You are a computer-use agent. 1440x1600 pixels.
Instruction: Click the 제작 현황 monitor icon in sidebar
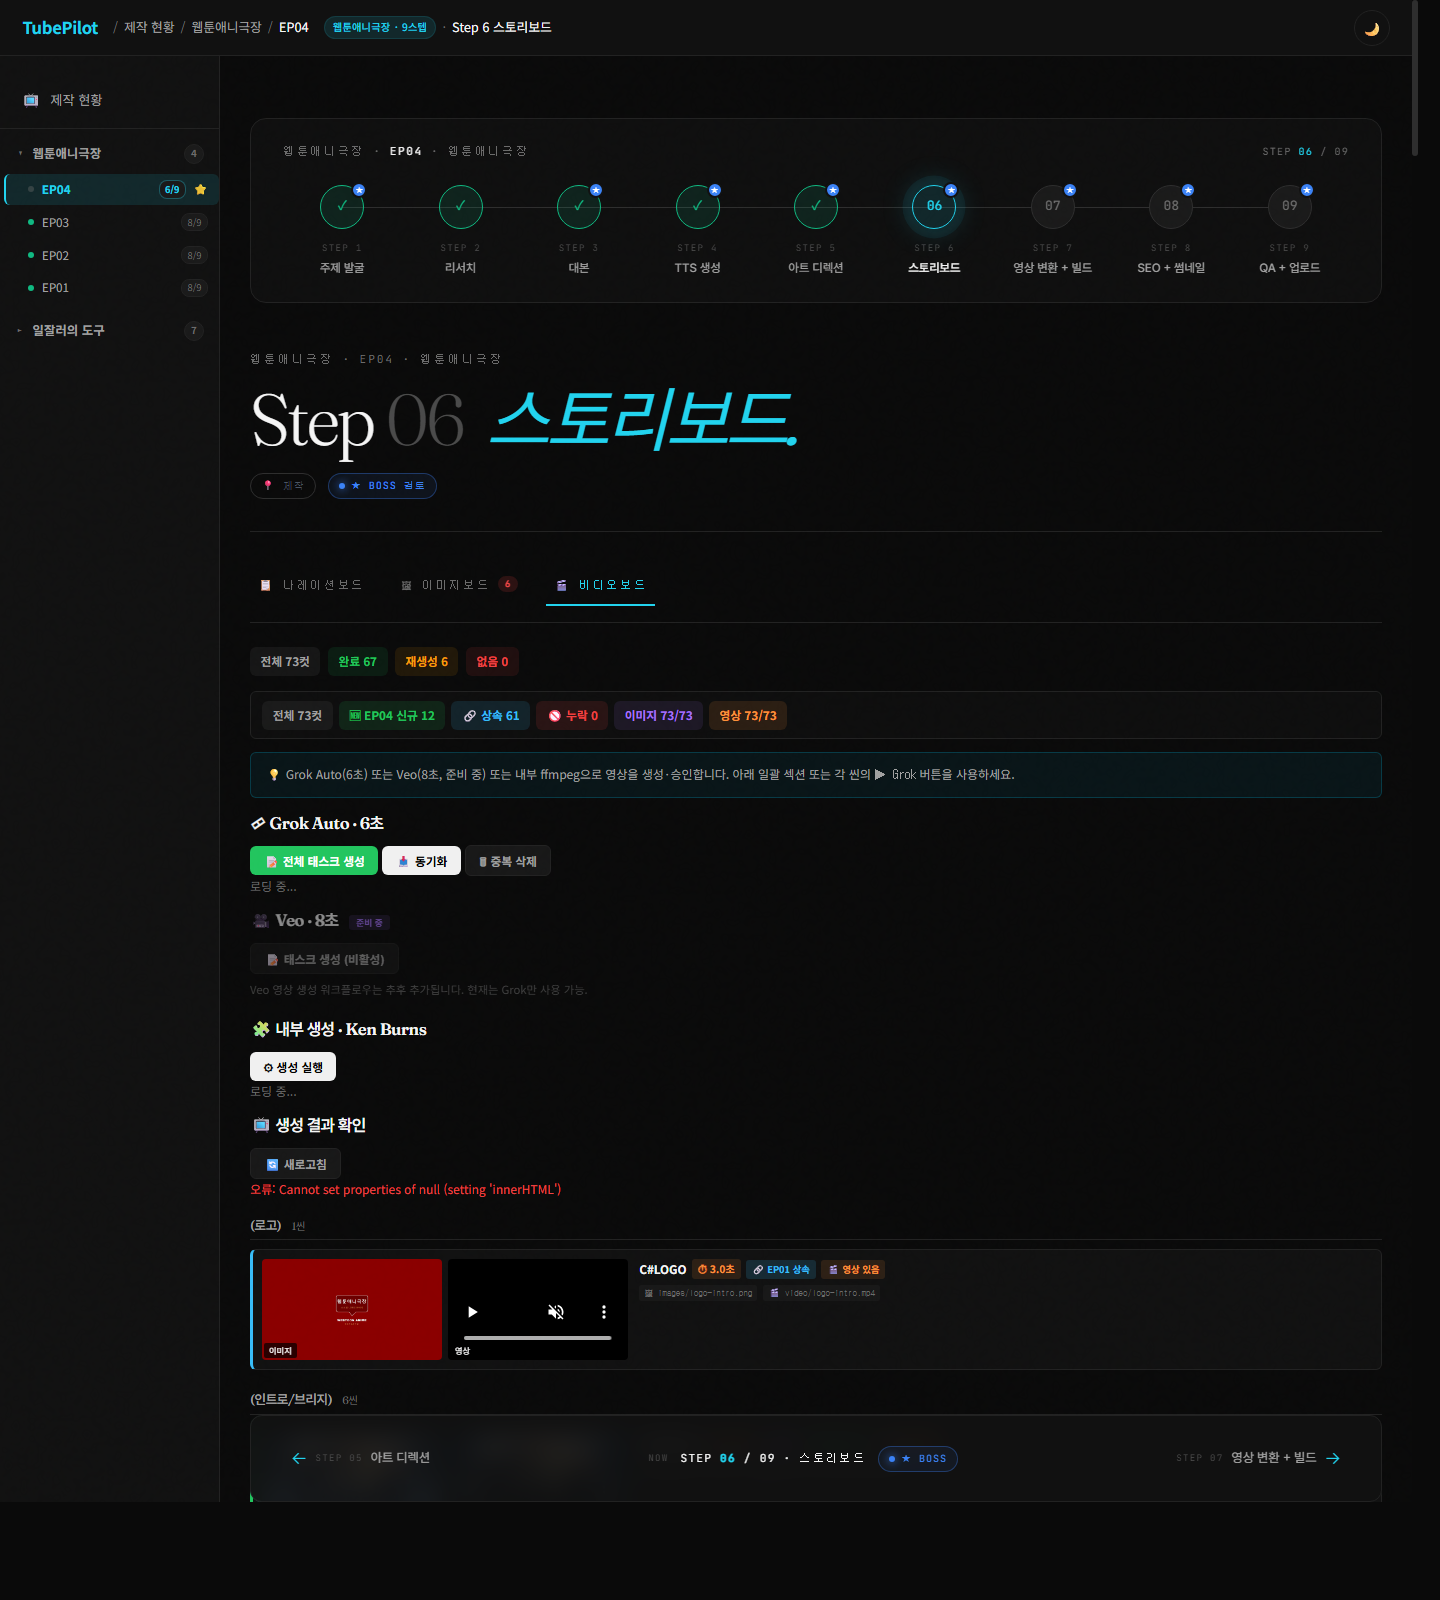(31, 100)
